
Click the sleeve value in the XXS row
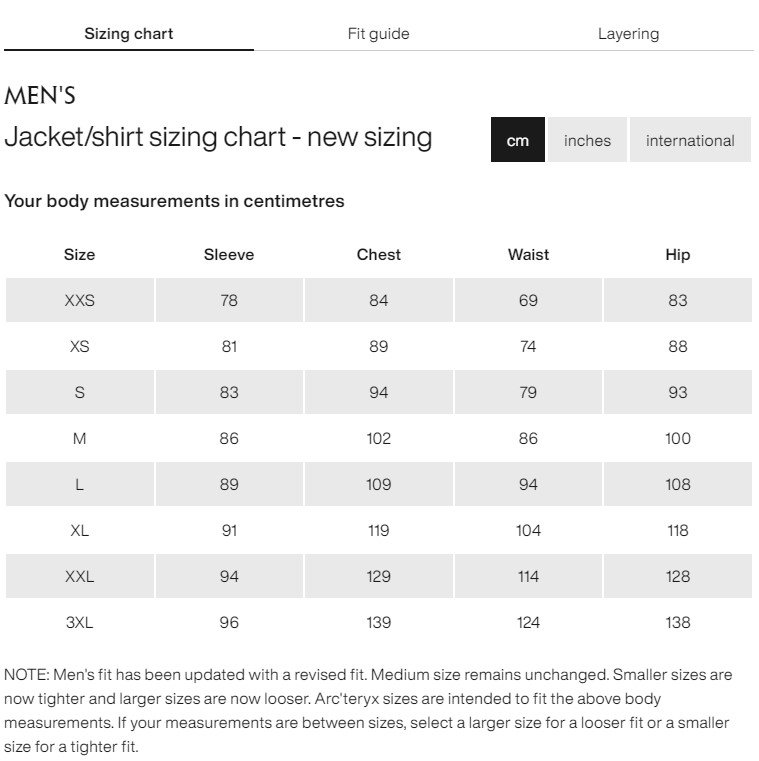(x=229, y=300)
